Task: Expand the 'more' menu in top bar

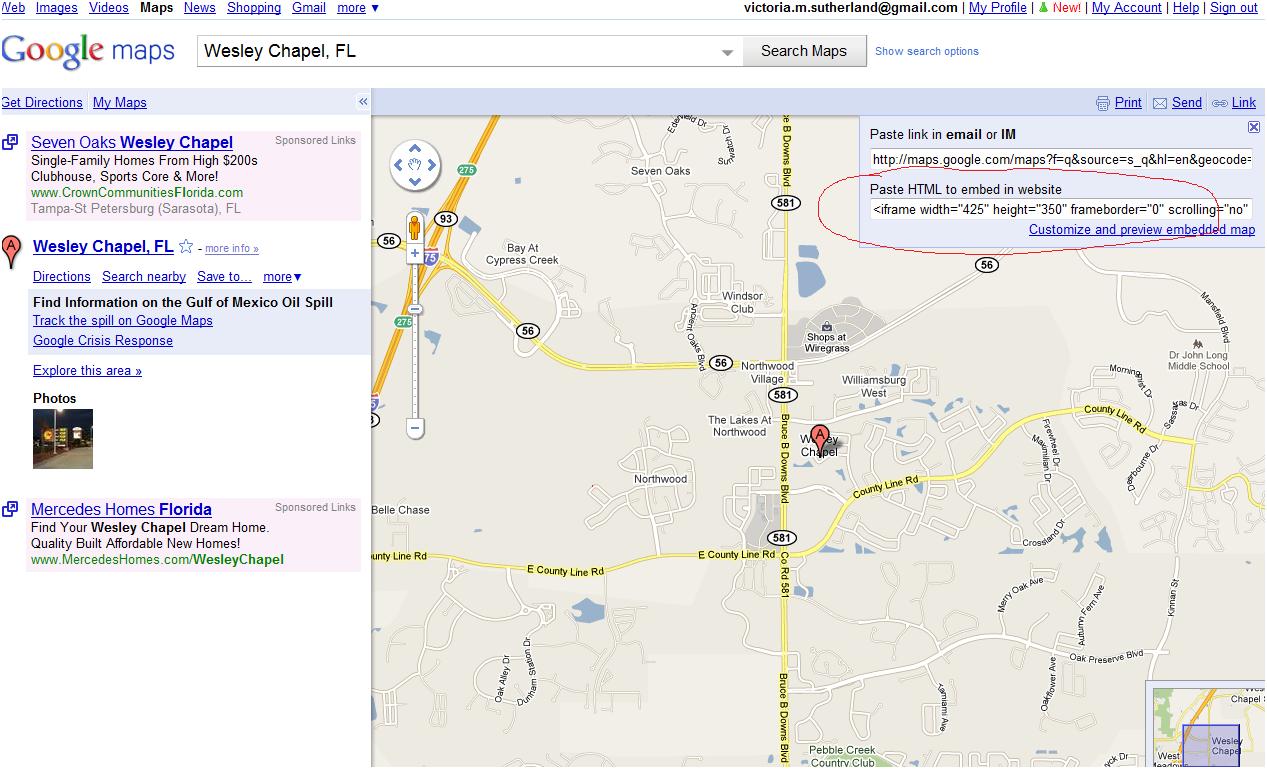Action: [x=358, y=8]
